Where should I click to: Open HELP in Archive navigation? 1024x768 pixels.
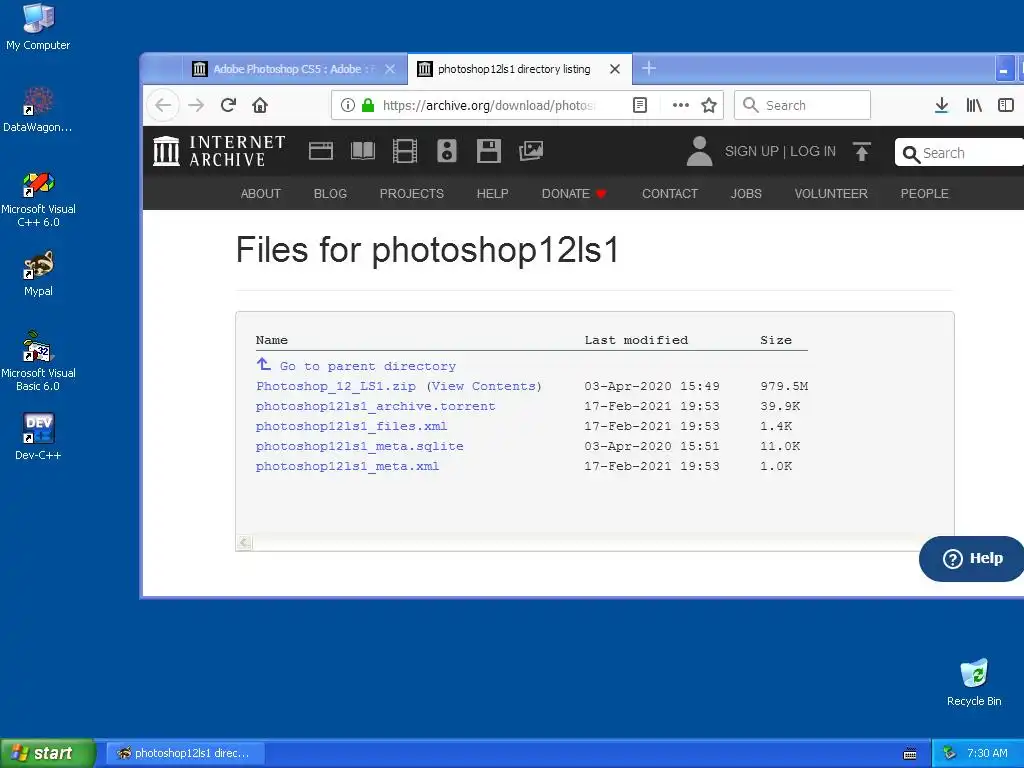(x=492, y=193)
